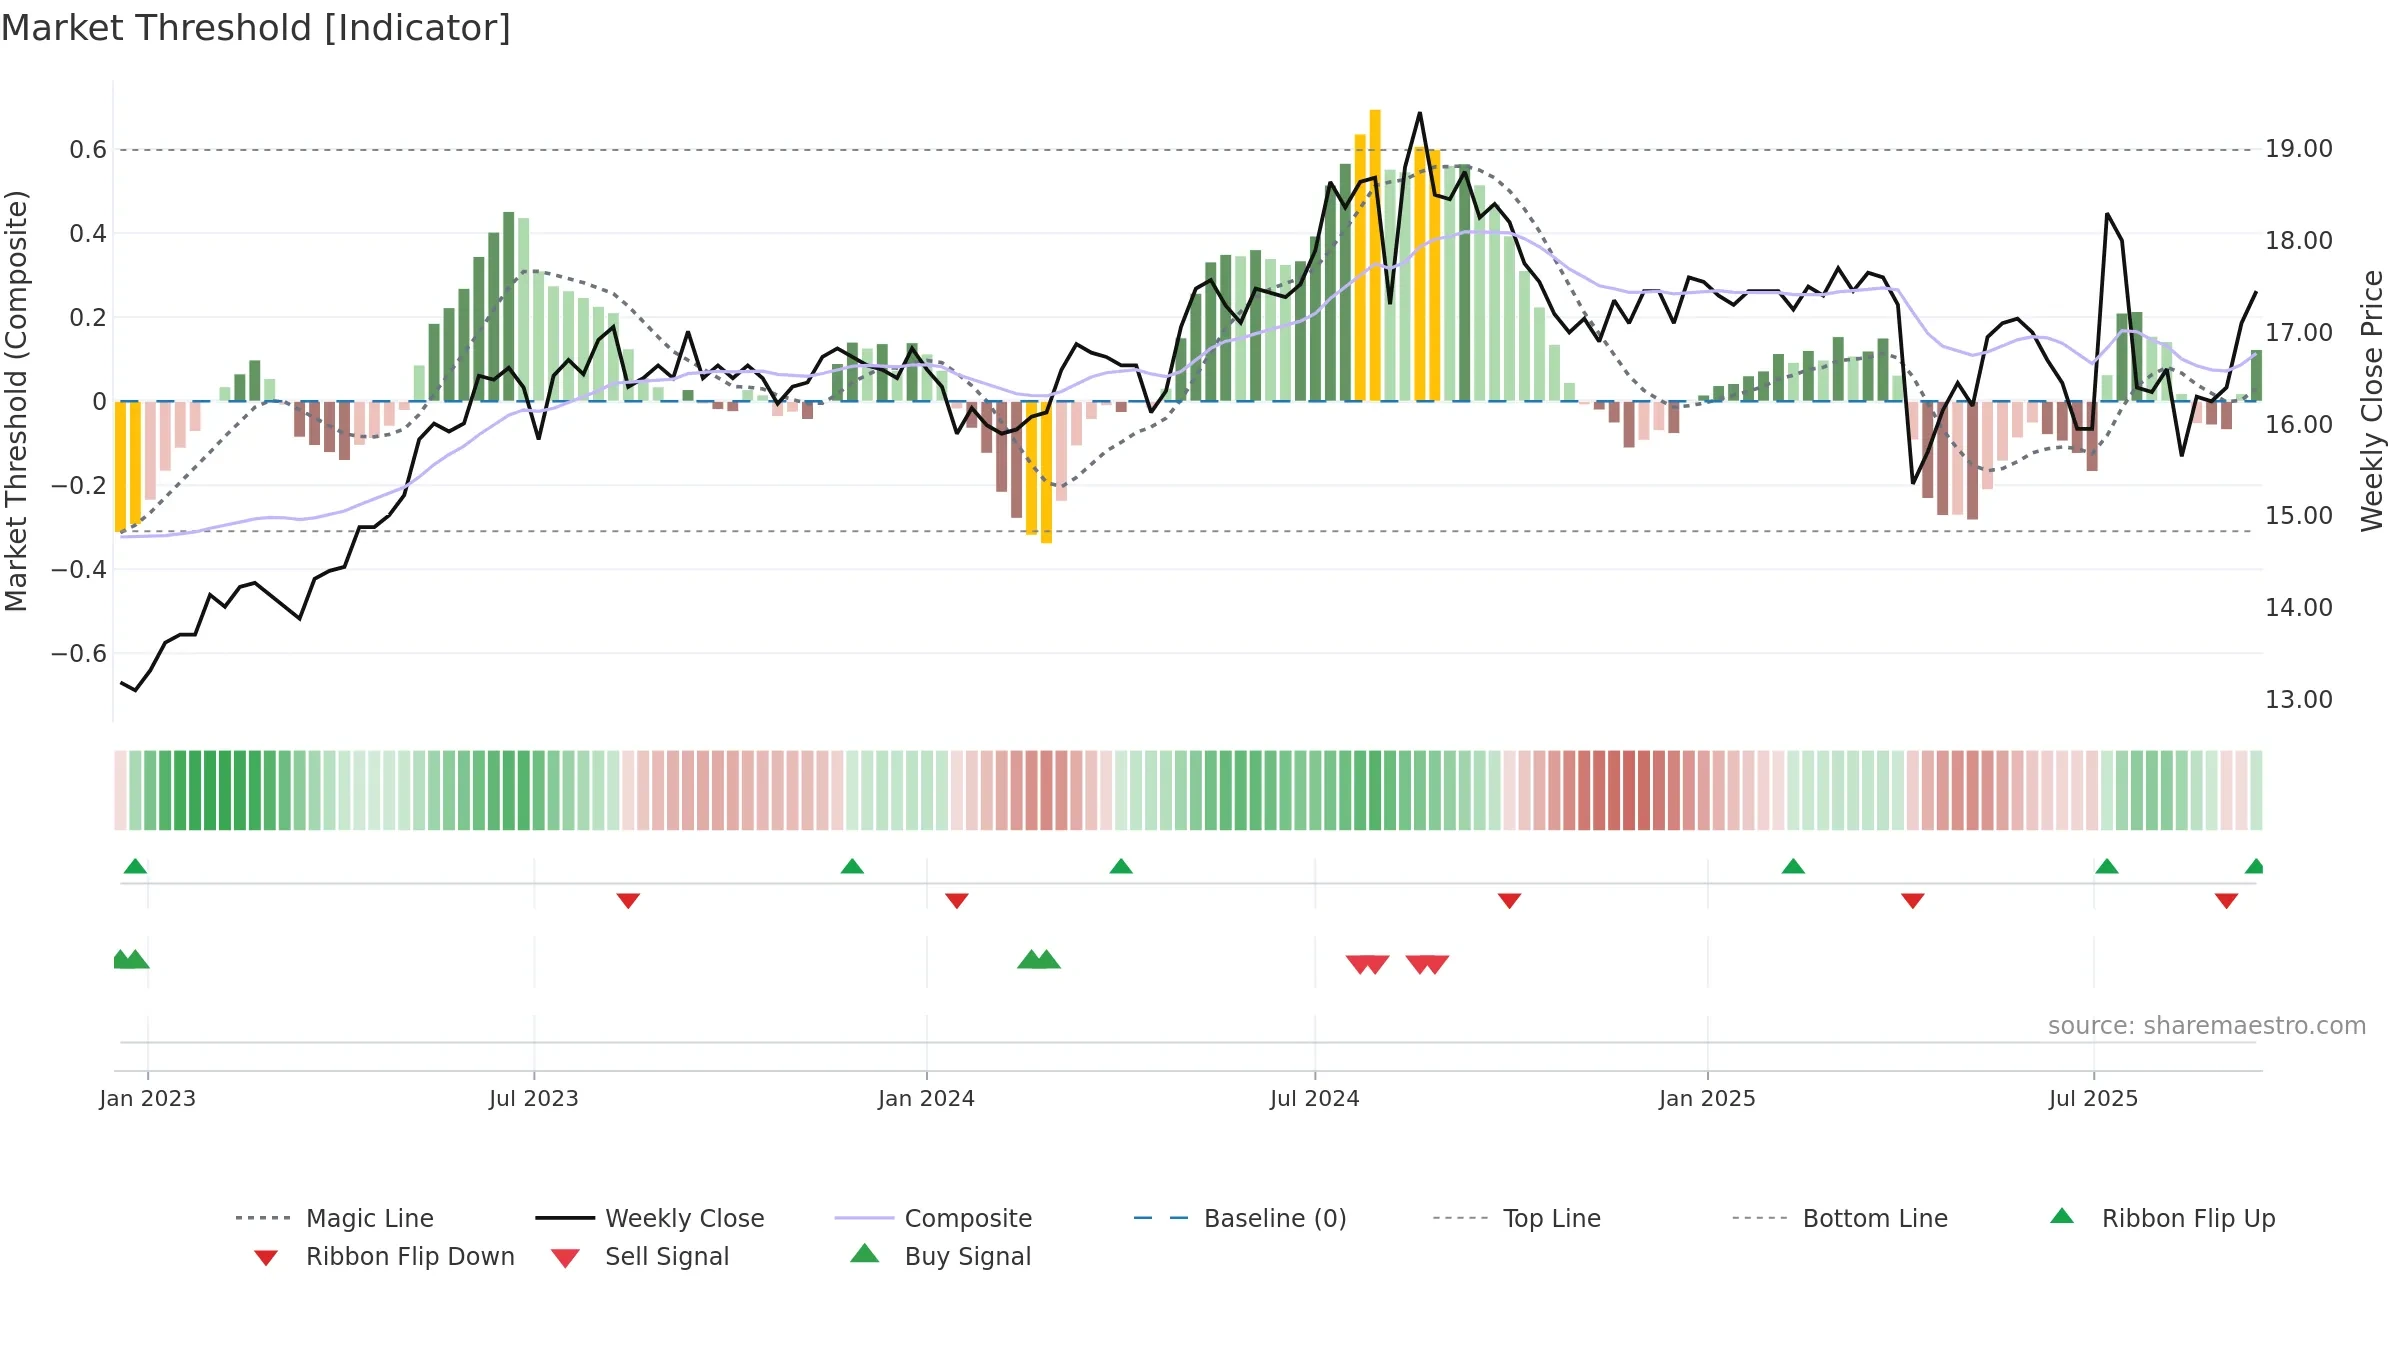Click the Jan 2023 x-axis label
Image resolution: width=2400 pixels, height=1350 pixels.
point(148,1098)
